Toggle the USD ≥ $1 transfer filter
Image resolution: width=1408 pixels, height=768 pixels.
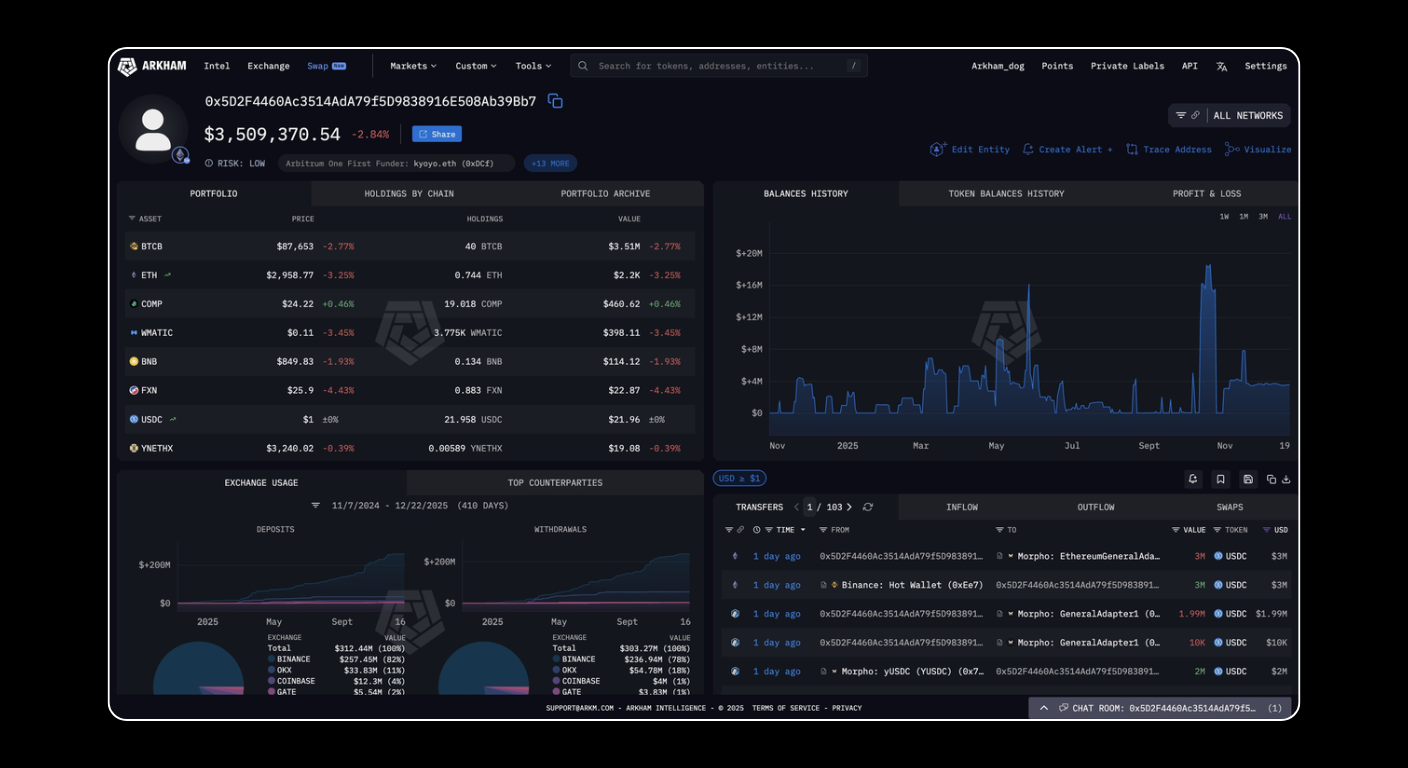point(739,478)
